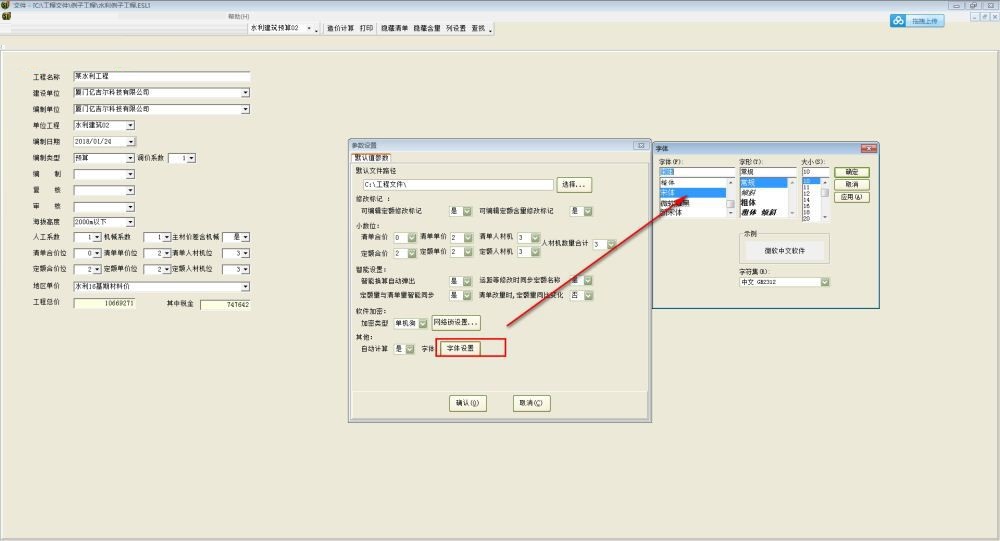Click 隐藏清单 toolbar item
Image resolution: width=1000 pixels, height=541 pixels.
pyautogui.click(x=394, y=29)
